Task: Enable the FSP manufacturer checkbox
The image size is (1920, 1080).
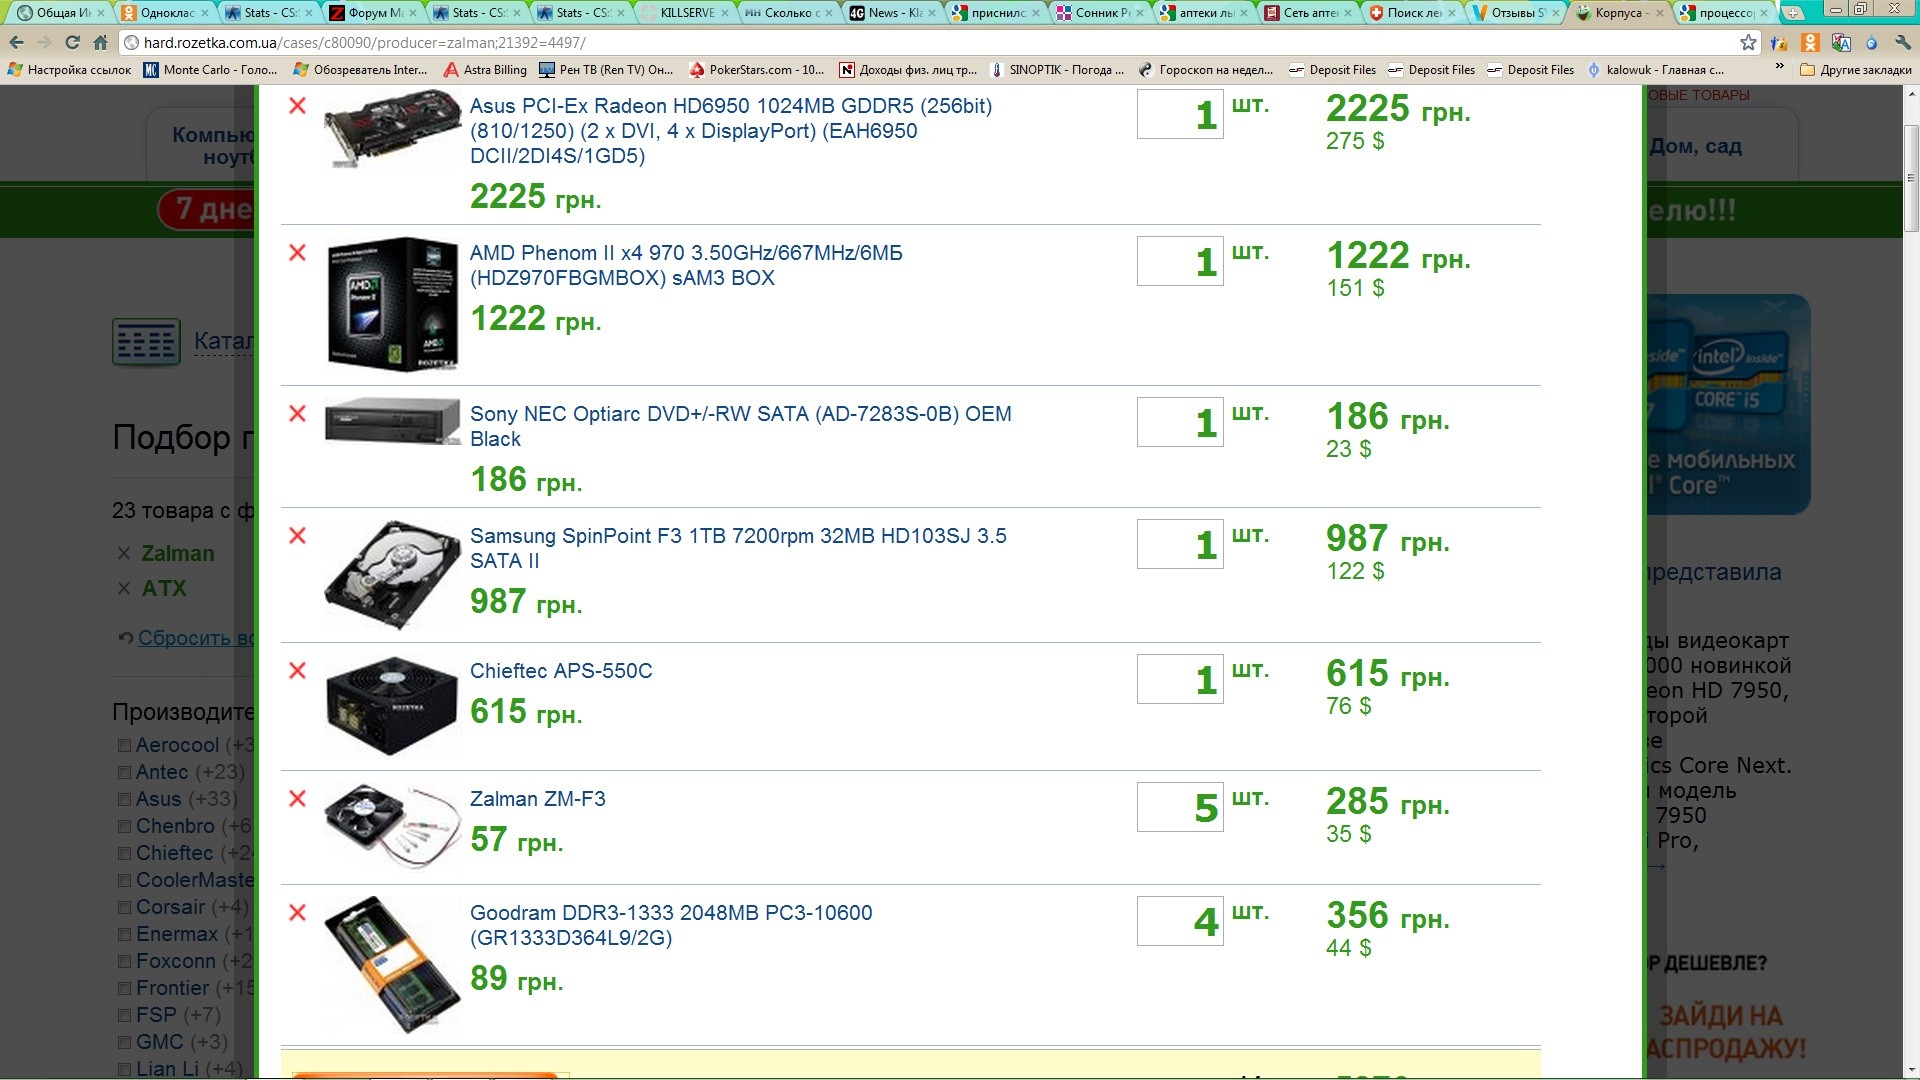Action: (x=125, y=1016)
